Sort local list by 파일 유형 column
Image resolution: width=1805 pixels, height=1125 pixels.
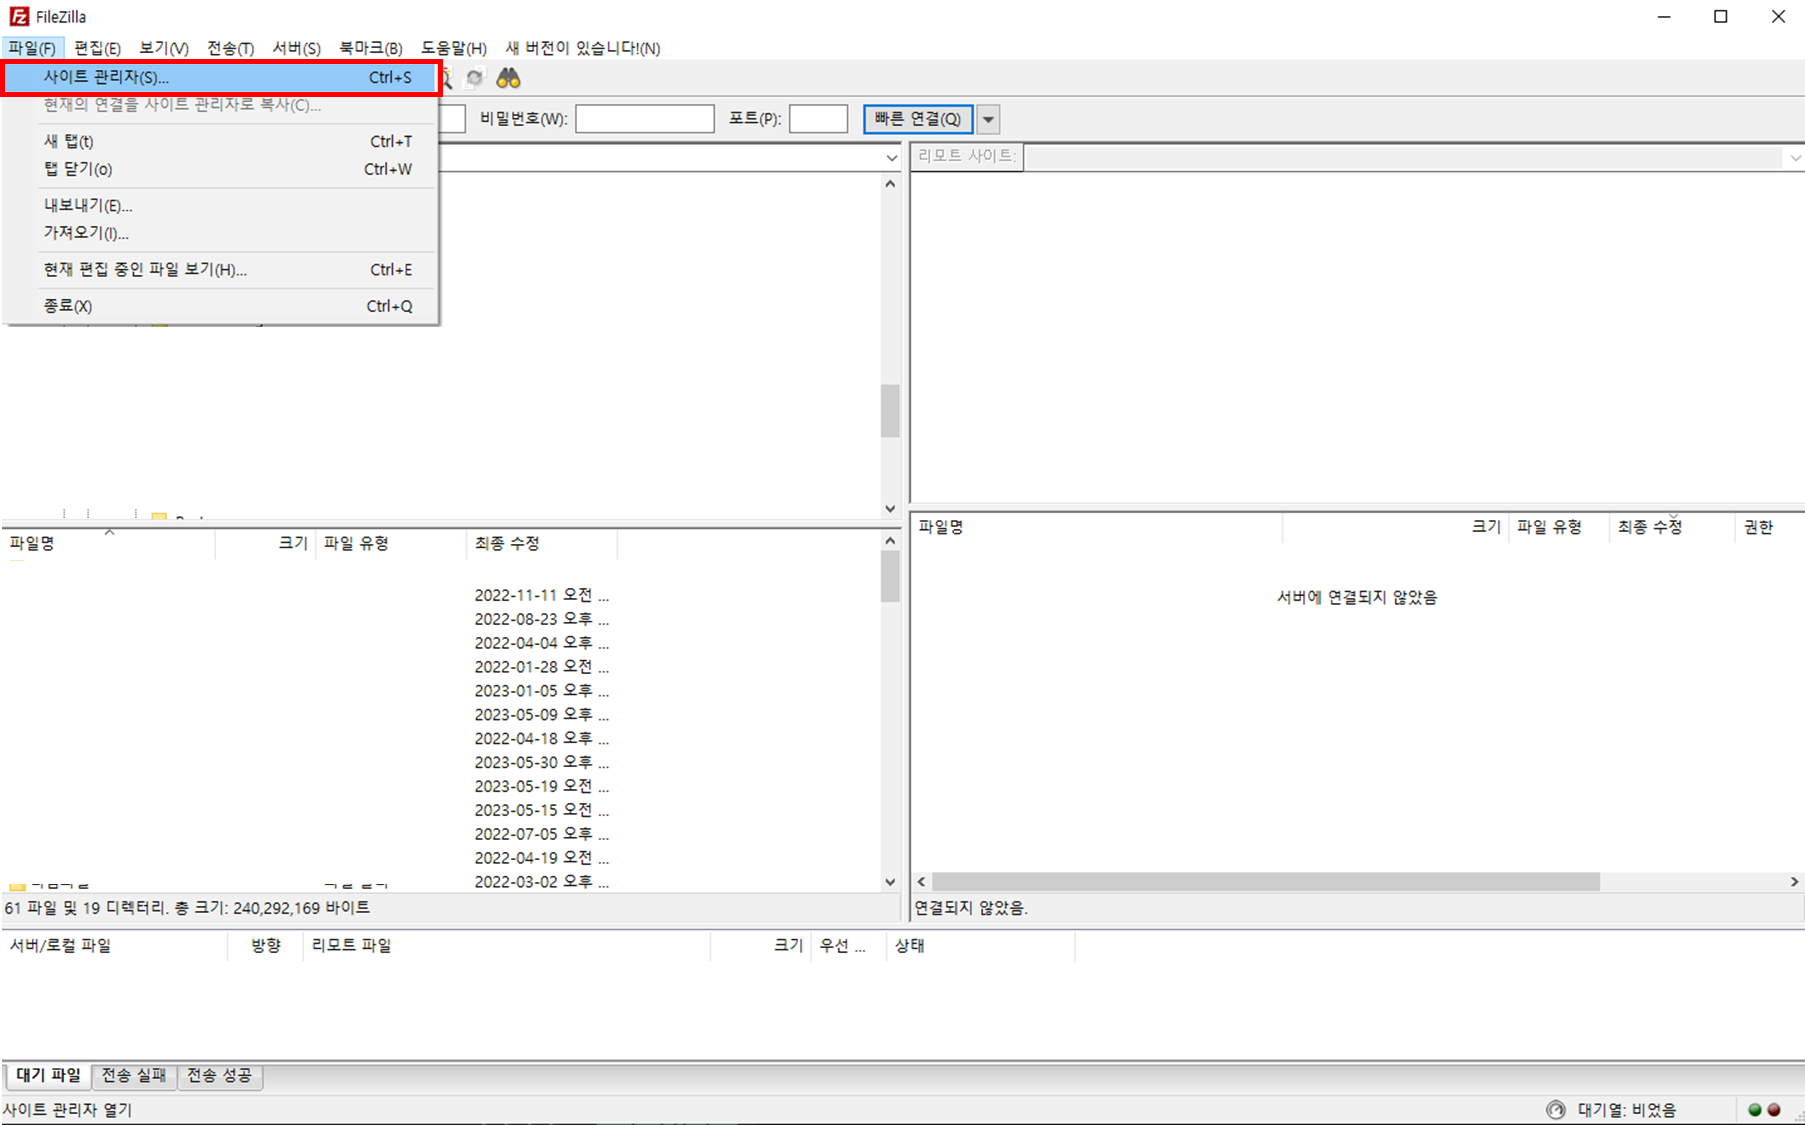390,543
